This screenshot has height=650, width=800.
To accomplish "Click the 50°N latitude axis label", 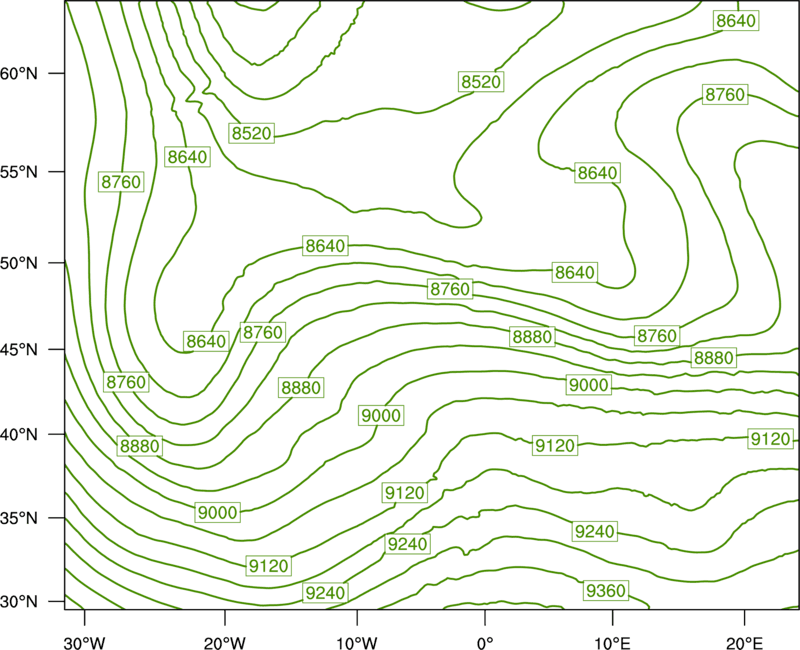I will (x=19, y=263).
